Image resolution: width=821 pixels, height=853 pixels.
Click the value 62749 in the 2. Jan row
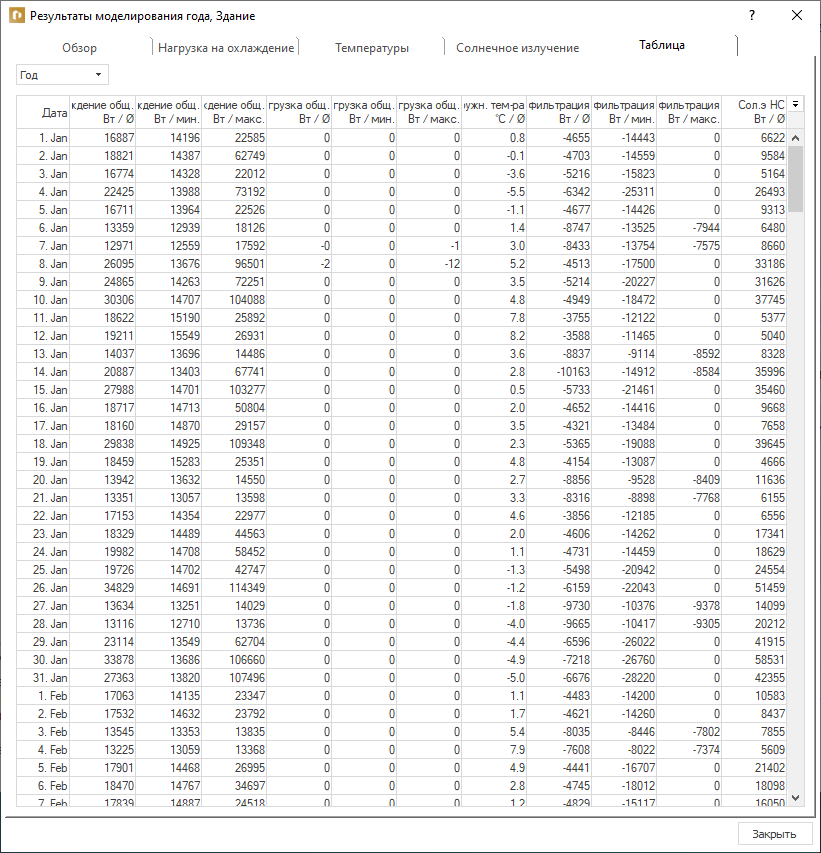250,156
